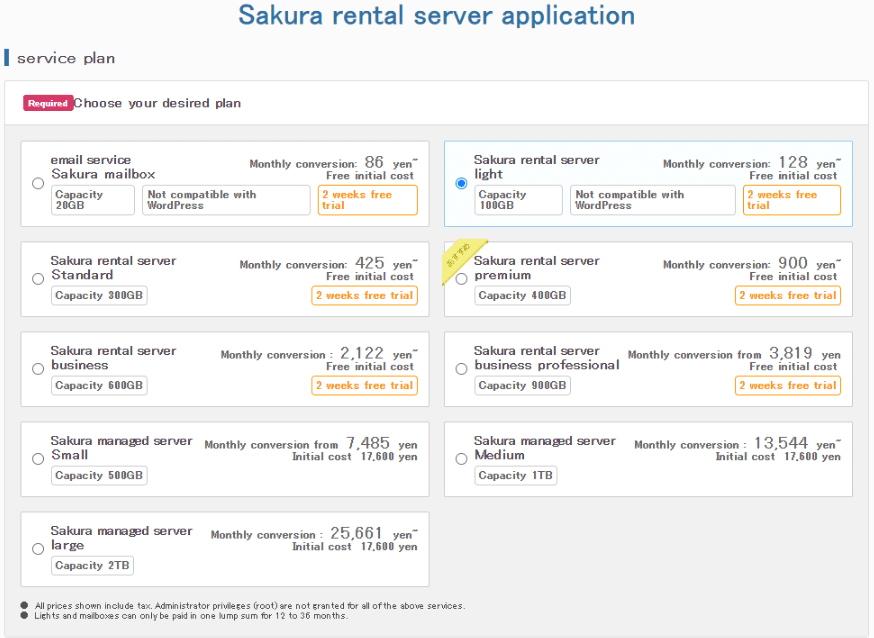Click the All prices shown include tax note
Screen dimensions: 874x638
tap(250, 606)
